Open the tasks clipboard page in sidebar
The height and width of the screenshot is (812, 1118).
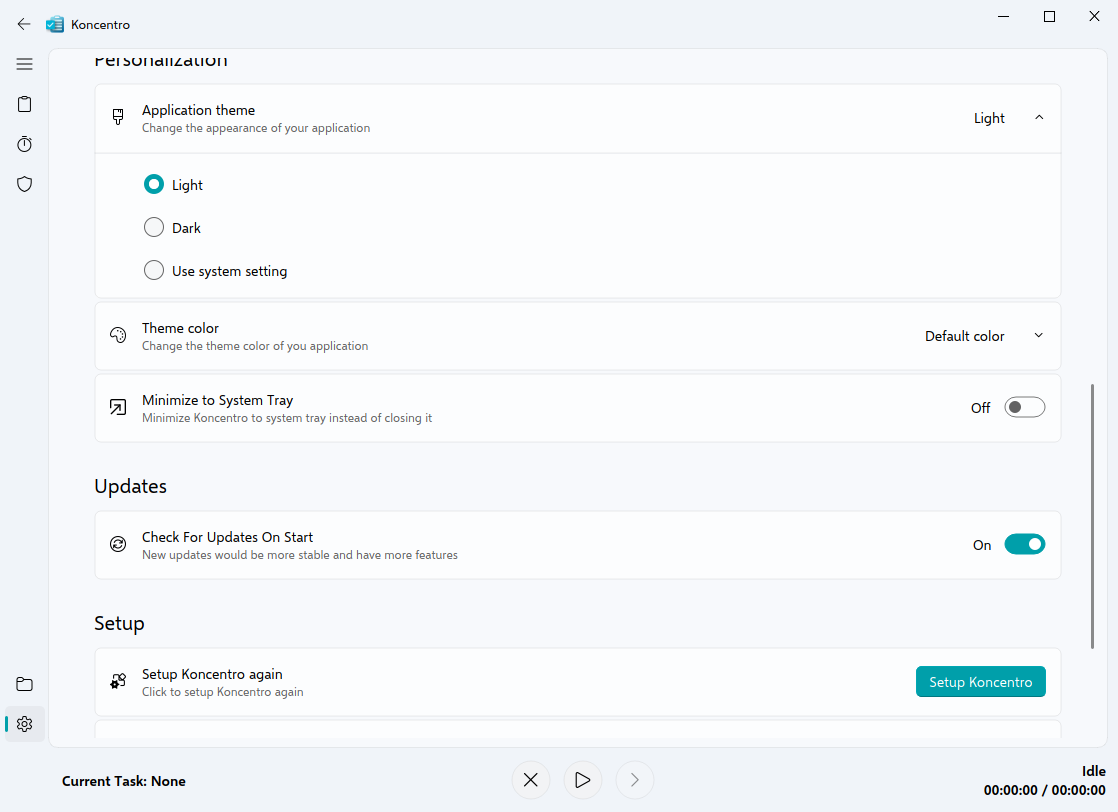[25, 104]
